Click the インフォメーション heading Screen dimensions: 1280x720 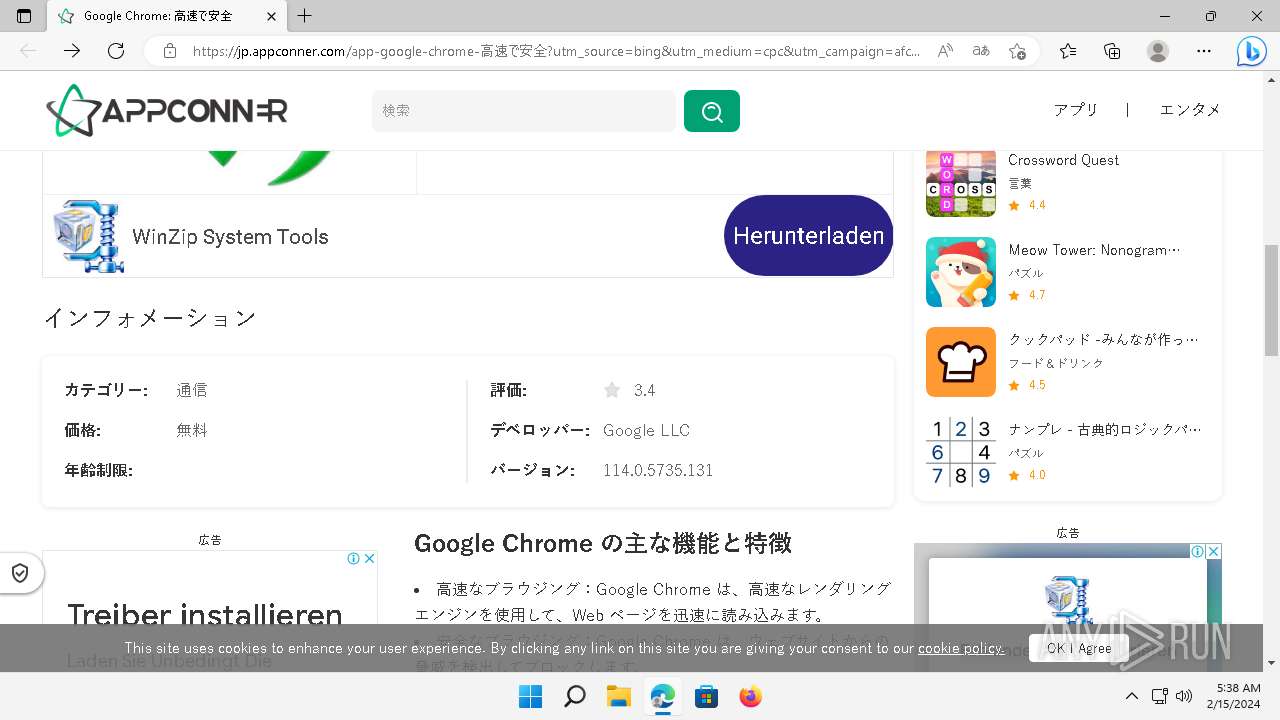pos(150,318)
